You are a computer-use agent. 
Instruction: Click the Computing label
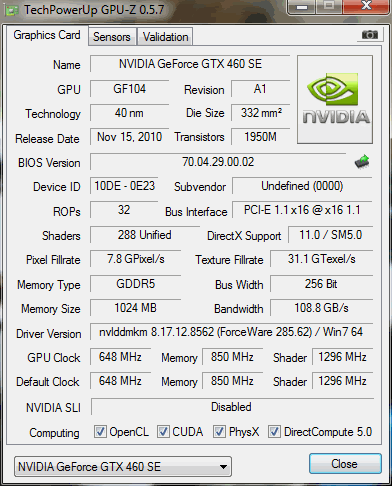(x=54, y=433)
